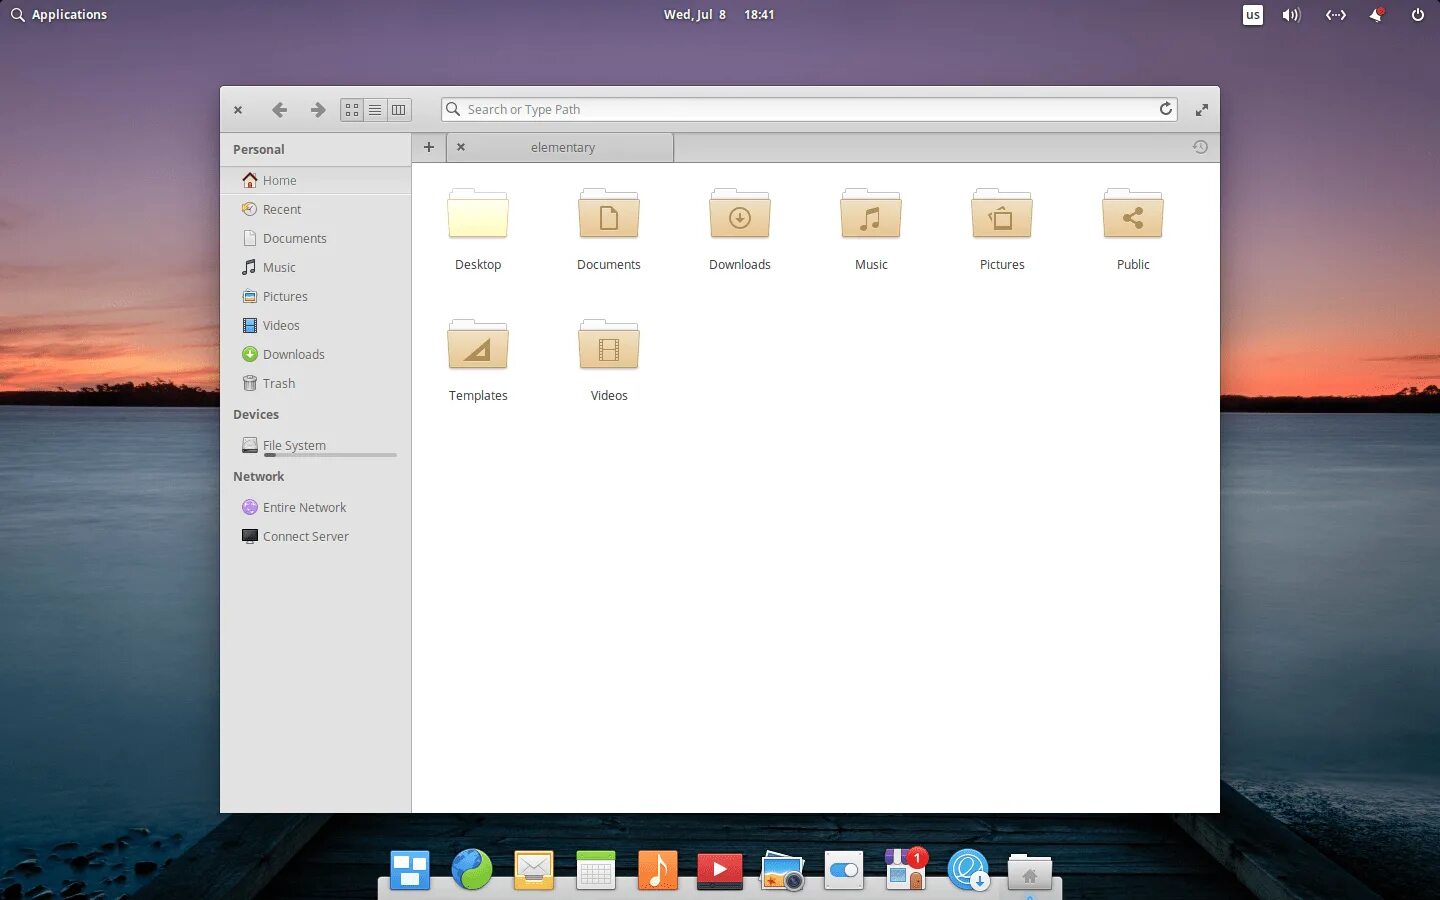Open the power session indicator

(x=1417, y=15)
